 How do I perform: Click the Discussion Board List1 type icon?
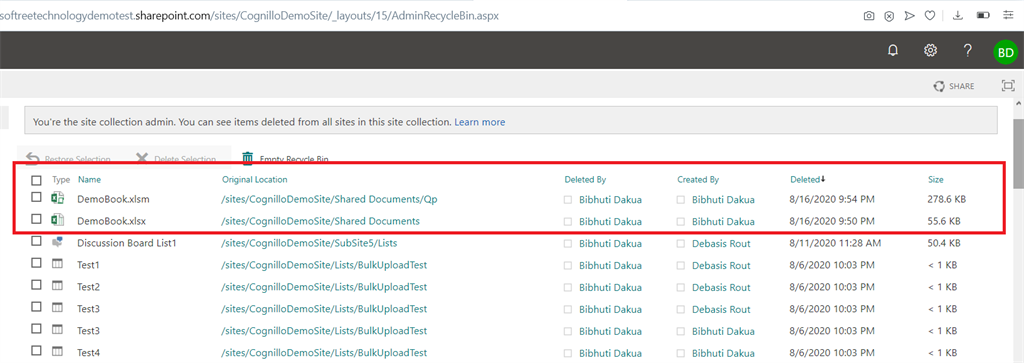point(57,242)
